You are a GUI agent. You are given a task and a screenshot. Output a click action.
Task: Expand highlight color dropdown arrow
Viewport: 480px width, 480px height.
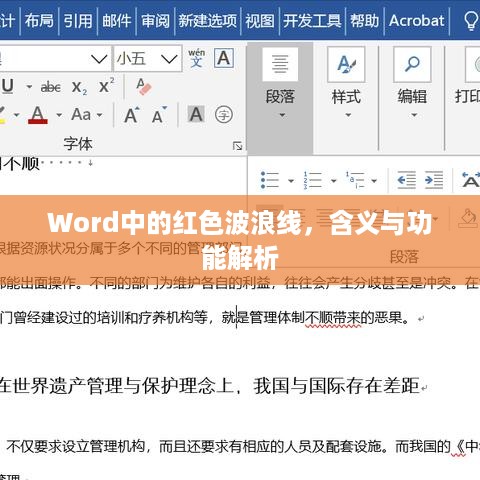[16, 115]
